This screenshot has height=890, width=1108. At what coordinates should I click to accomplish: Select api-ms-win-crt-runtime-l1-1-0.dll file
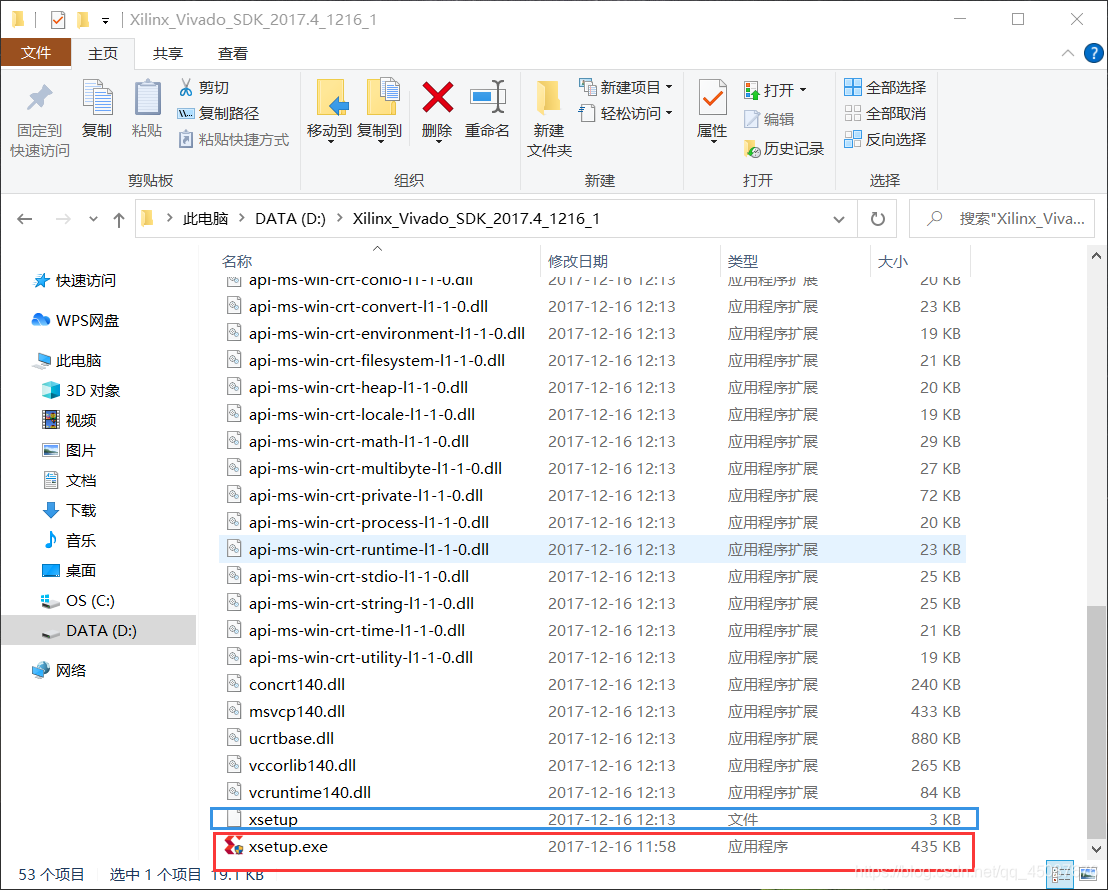[594, 549]
